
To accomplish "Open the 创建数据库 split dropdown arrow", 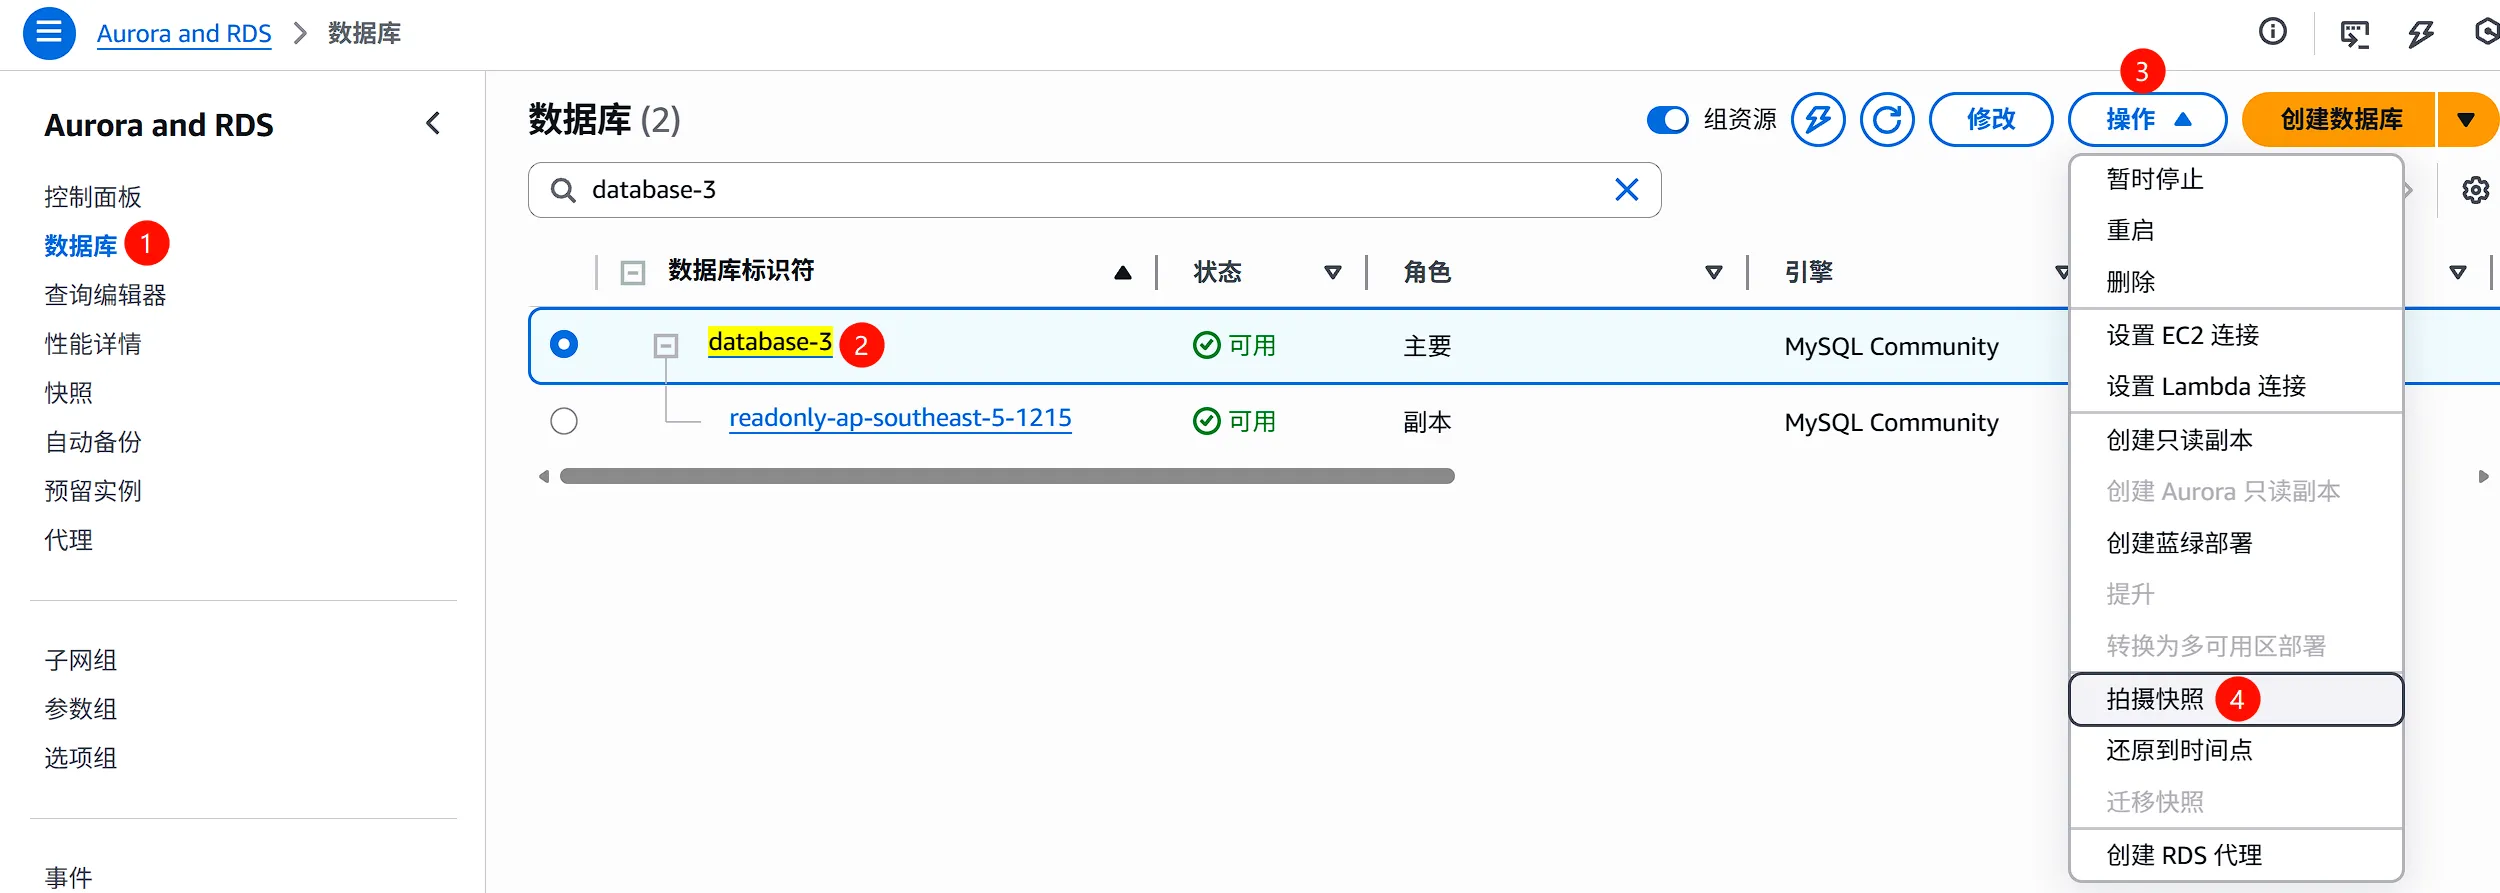I will click(x=2466, y=120).
